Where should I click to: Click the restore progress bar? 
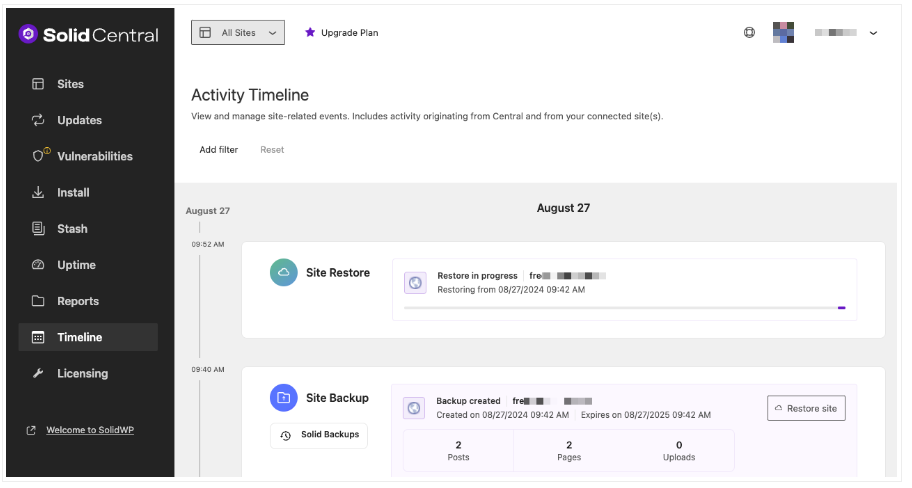(624, 308)
